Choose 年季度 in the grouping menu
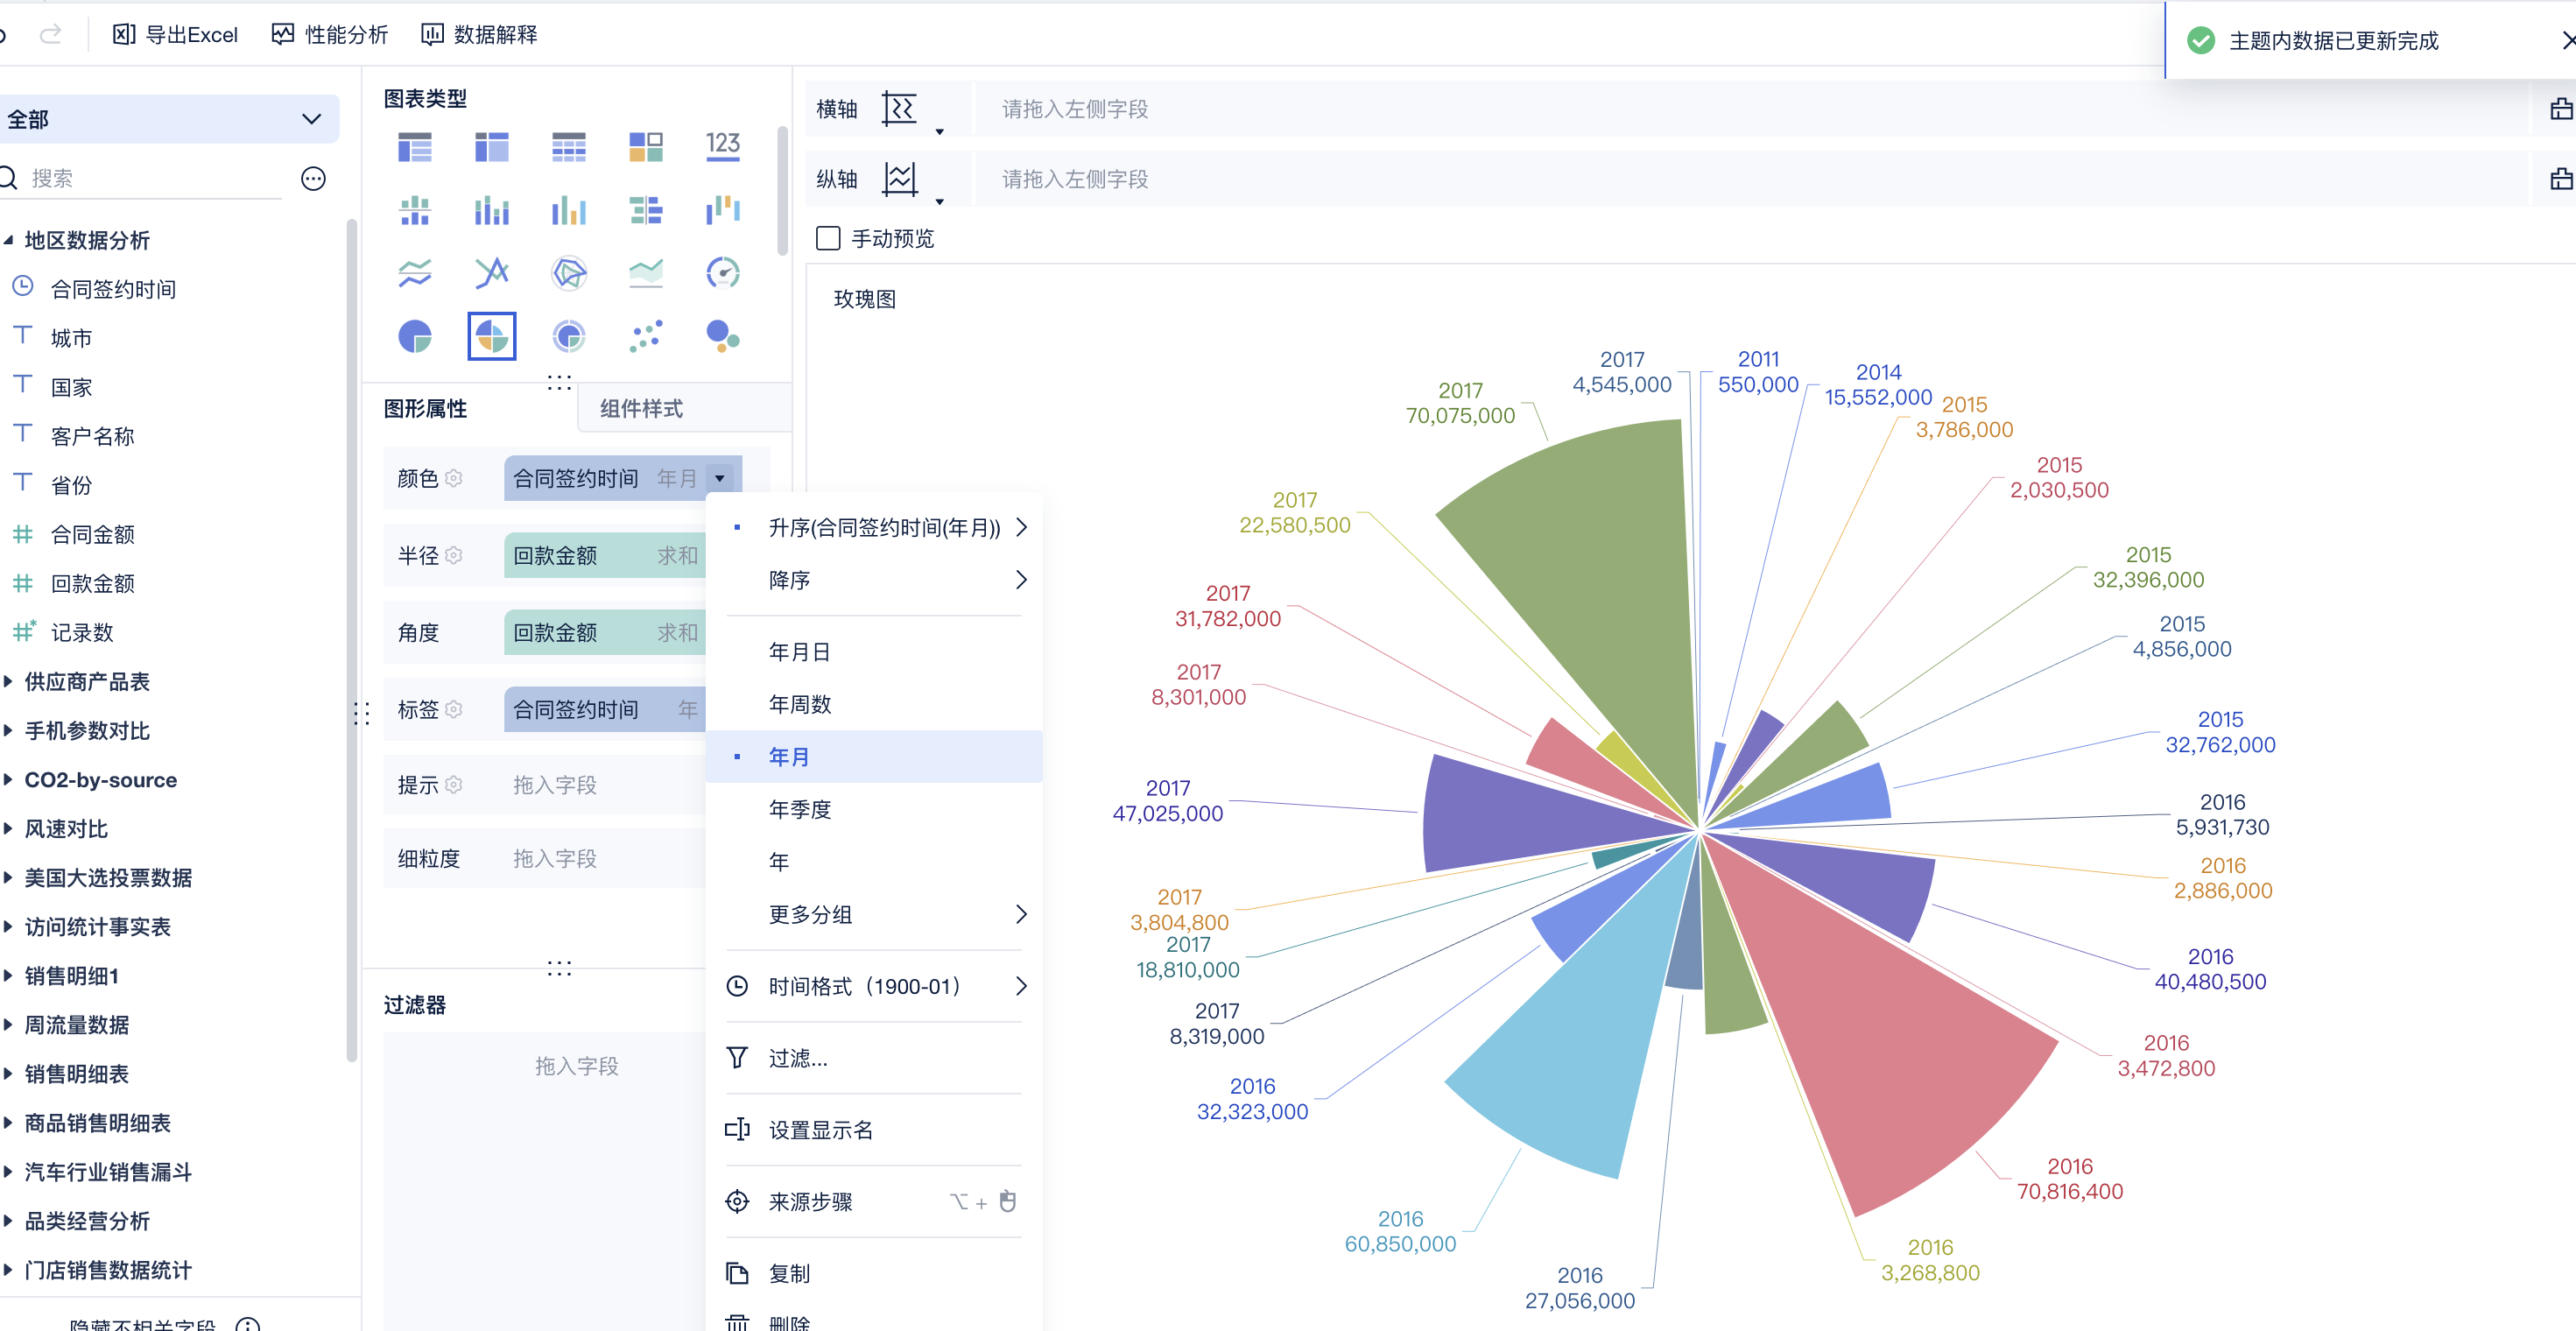This screenshot has height=1331, width=2576. (x=799, y=809)
